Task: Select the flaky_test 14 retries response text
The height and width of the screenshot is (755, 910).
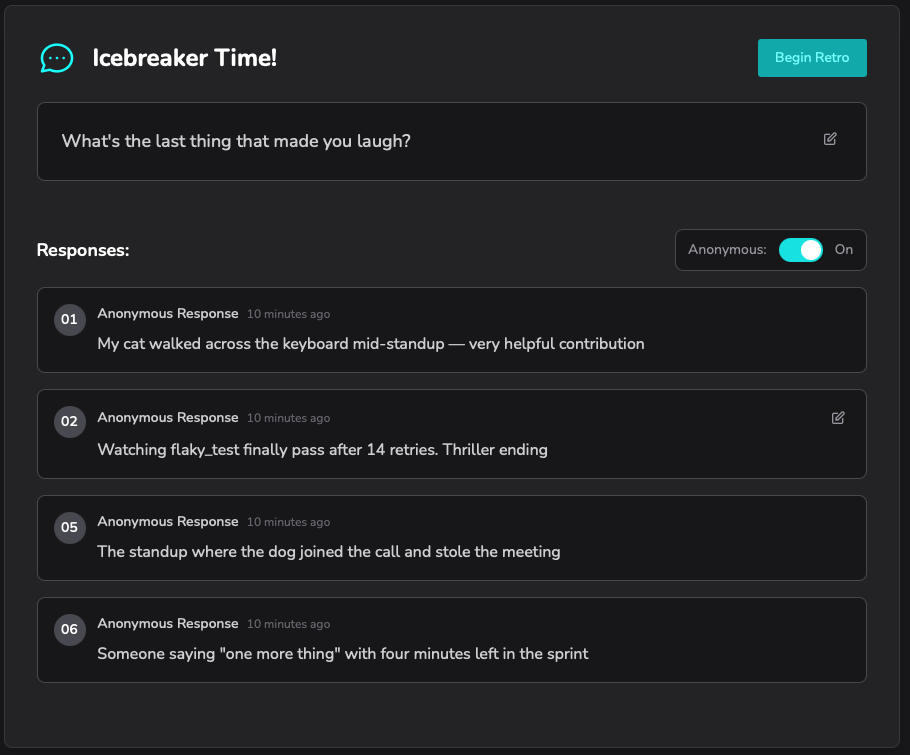Action: [x=323, y=450]
